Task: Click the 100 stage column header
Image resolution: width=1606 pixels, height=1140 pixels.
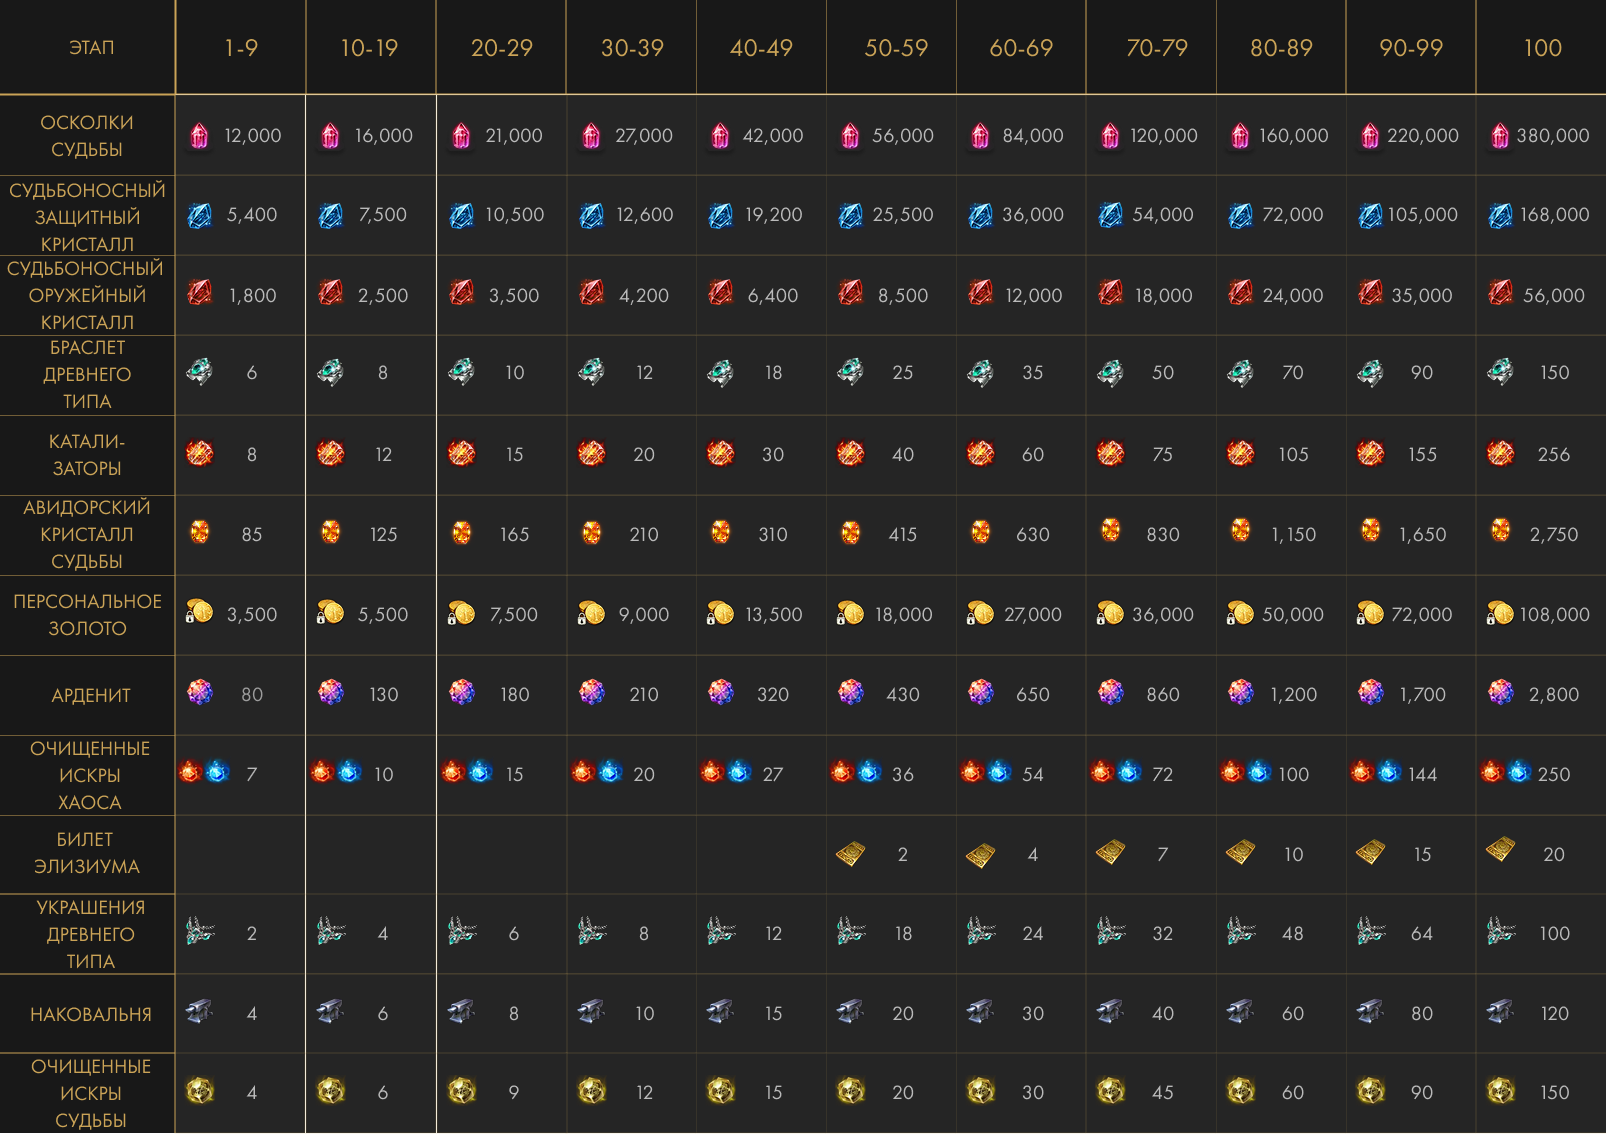Action: (1542, 48)
